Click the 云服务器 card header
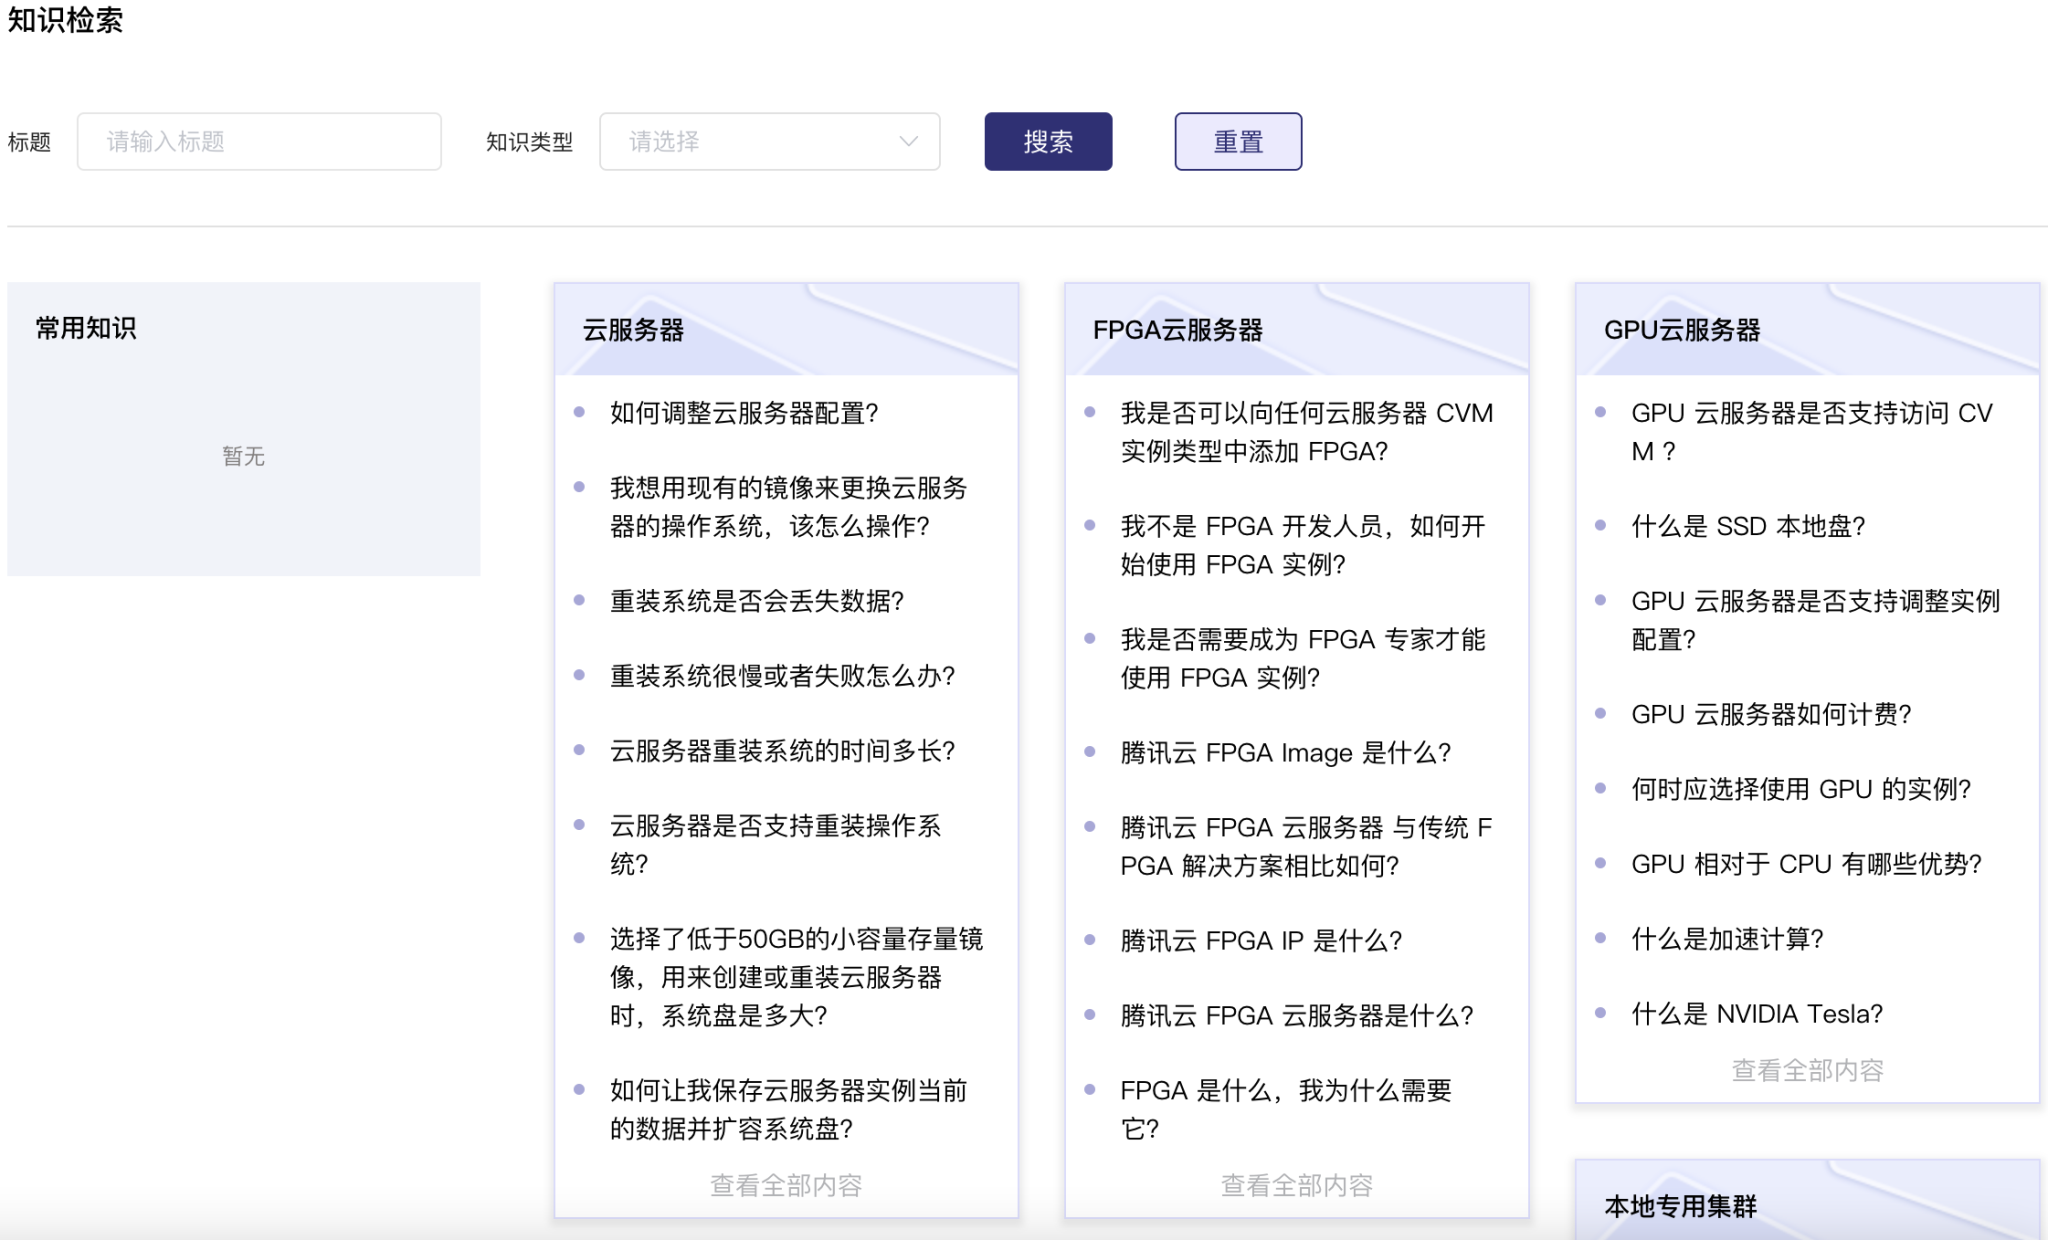Image resolution: width=2048 pixels, height=1240 pixels. (x=786, y=329)
